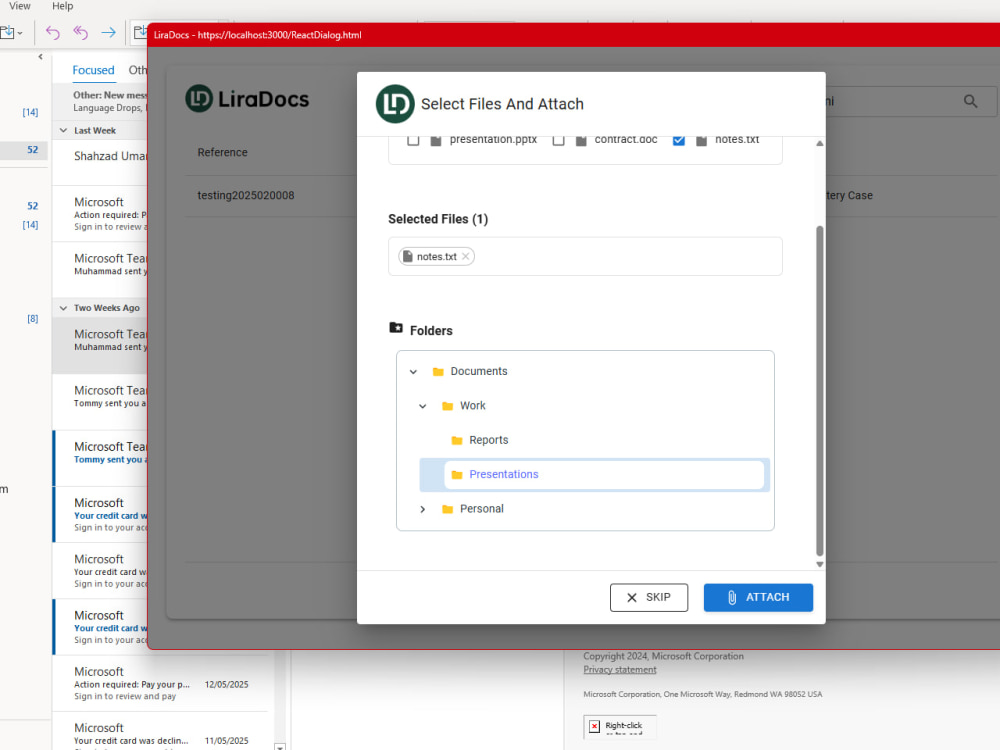Click the Reports folder icon
1000x750 pixels.
point(457,440)
